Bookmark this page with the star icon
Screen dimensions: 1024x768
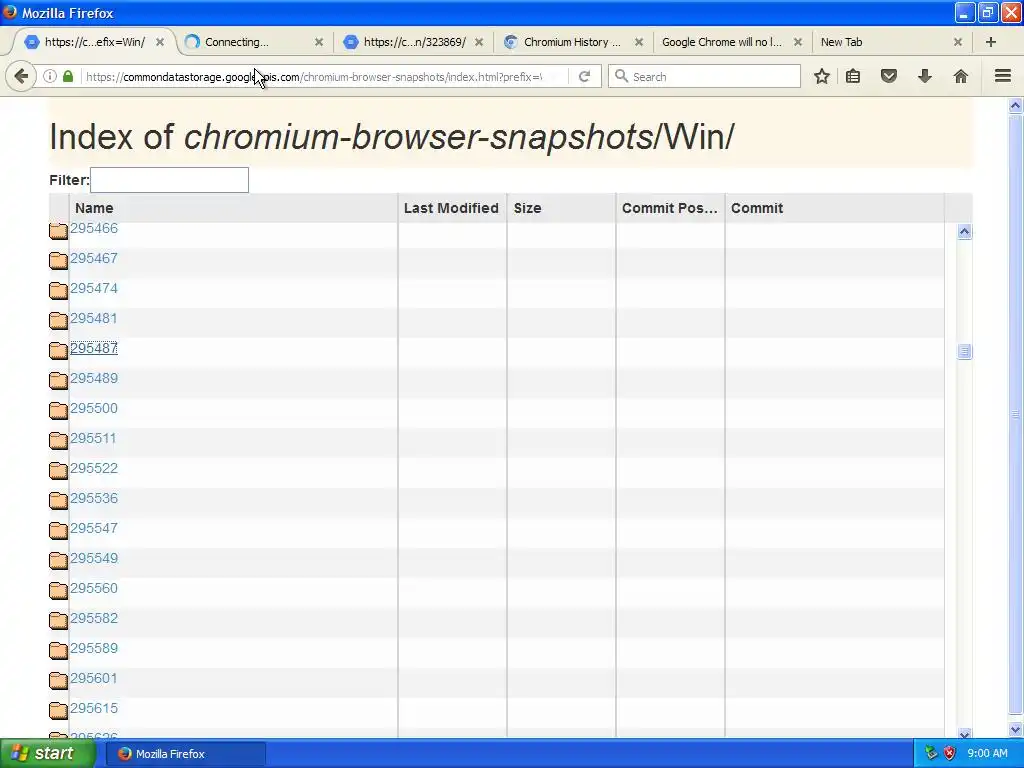(x=822, y=76)
